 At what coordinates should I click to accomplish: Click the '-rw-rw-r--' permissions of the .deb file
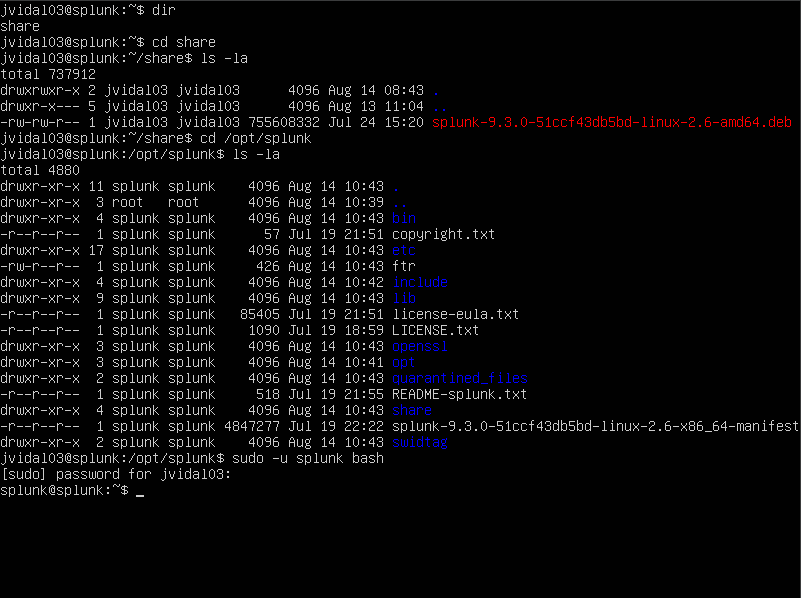(x=40, y=123)
